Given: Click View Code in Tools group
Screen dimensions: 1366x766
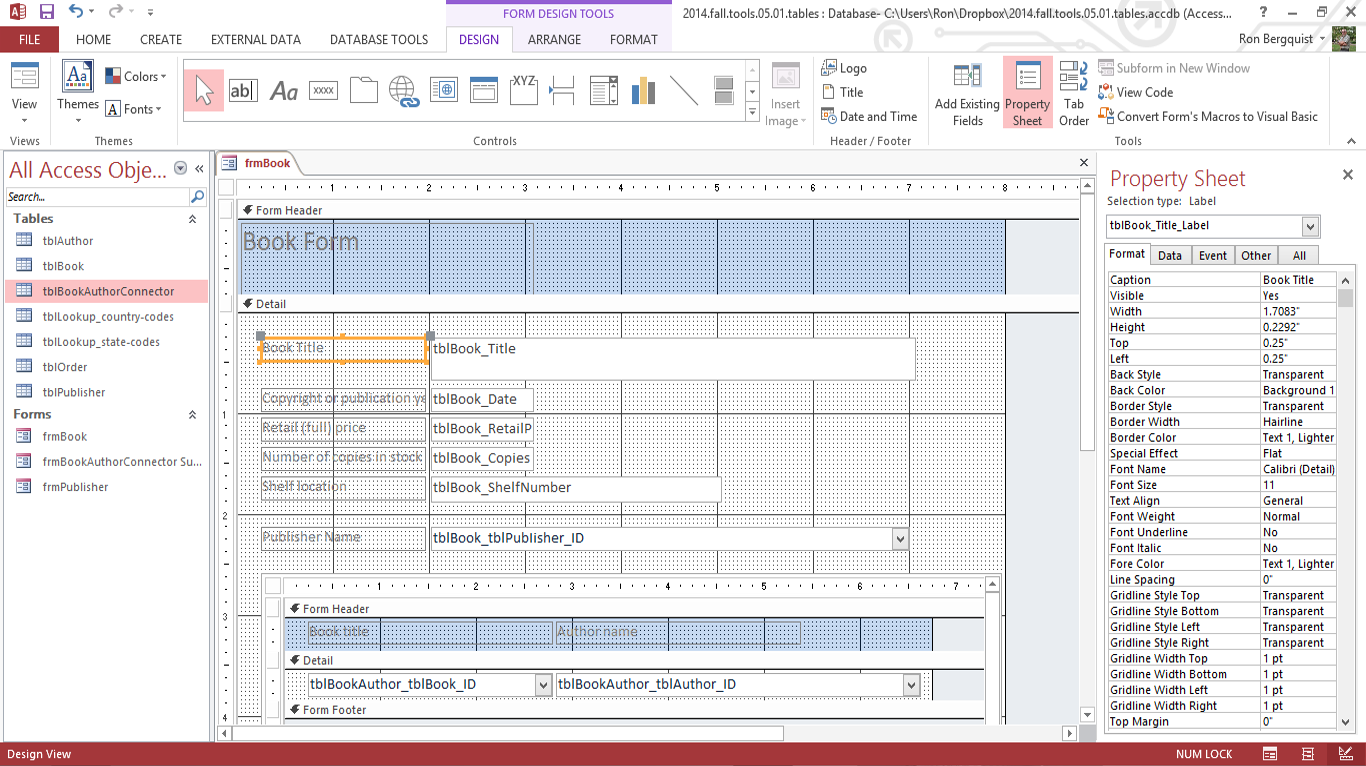Looking at the screenshot, I should pos(1135,92).
